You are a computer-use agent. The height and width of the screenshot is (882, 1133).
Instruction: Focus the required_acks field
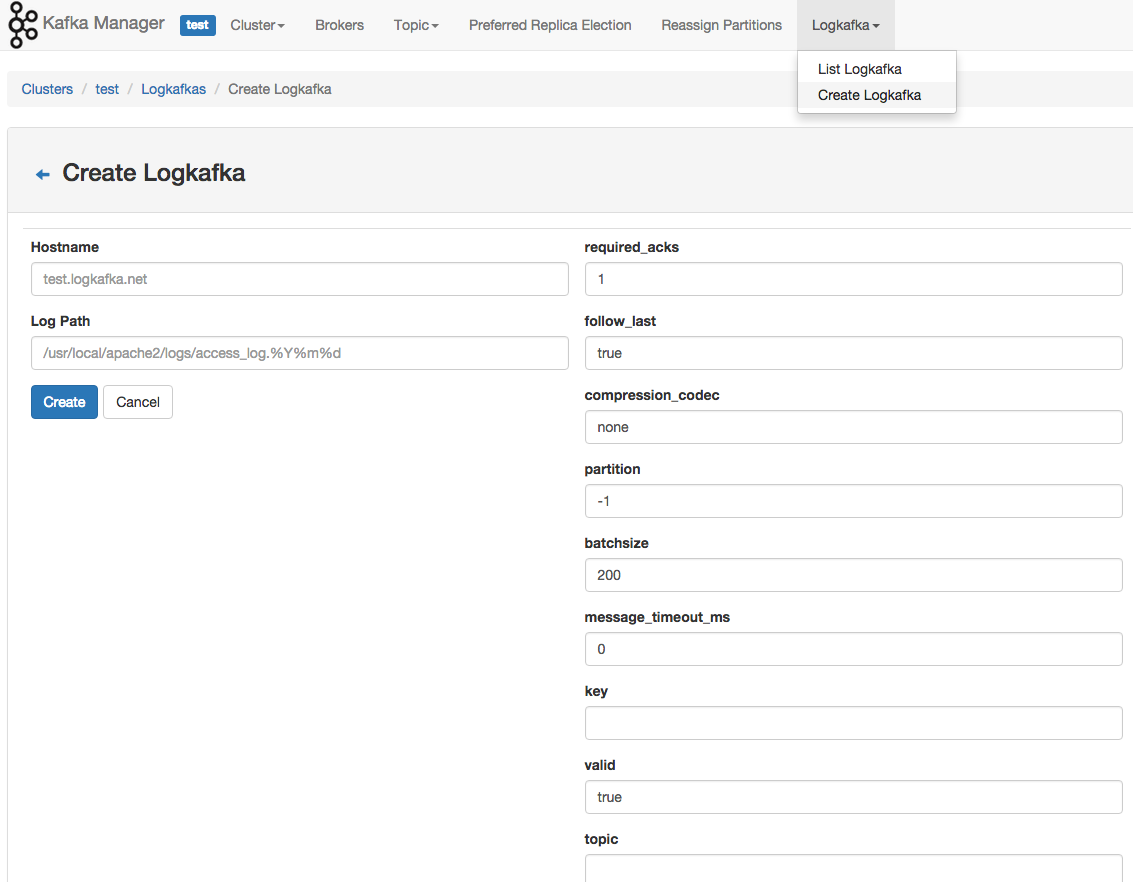[x=853, y=279]
